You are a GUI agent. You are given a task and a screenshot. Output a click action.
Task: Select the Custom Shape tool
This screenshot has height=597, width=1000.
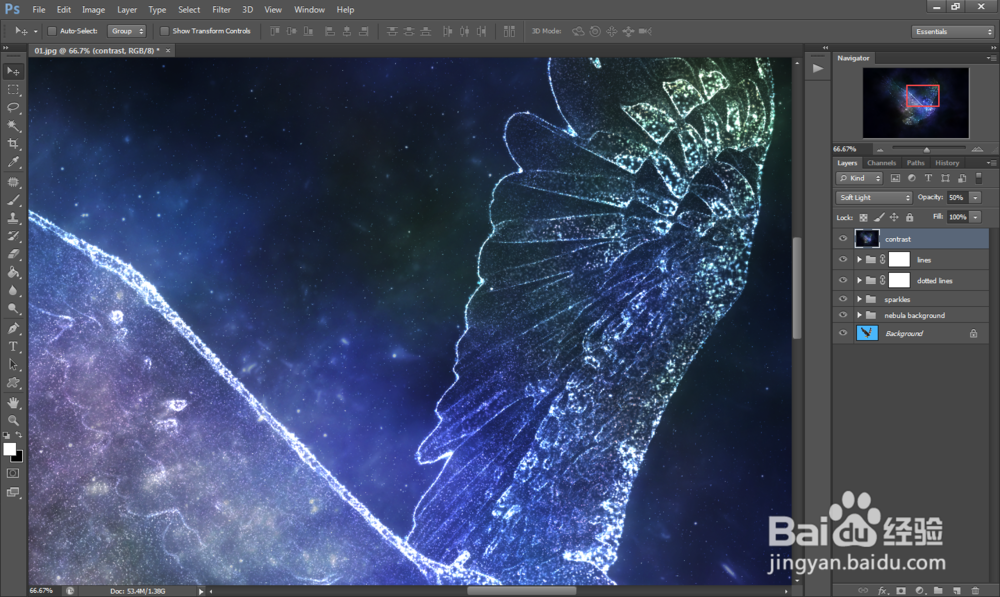[13, 383]
